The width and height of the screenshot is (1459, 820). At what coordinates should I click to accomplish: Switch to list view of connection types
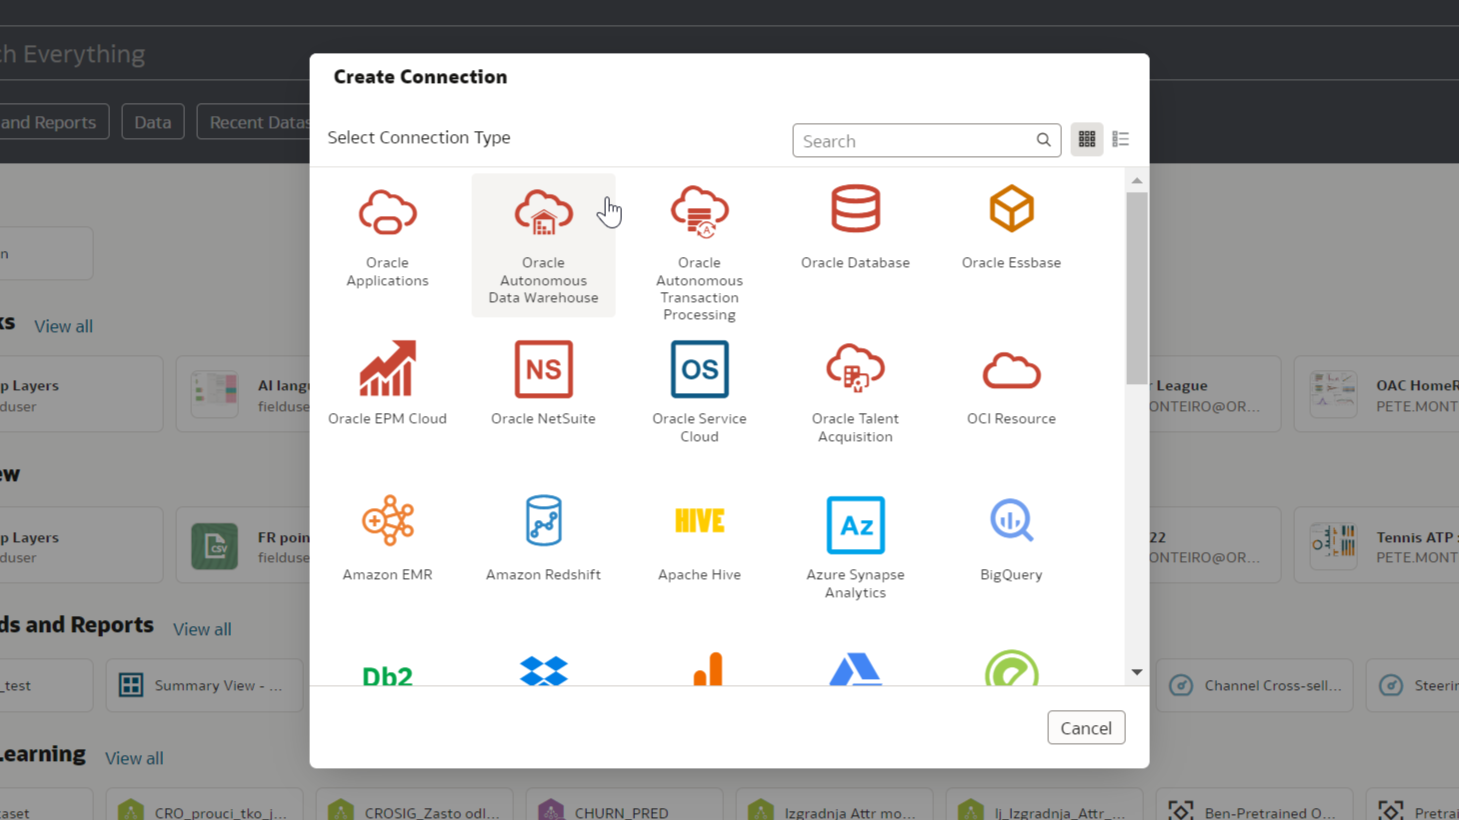click(x=1120, y=140)
